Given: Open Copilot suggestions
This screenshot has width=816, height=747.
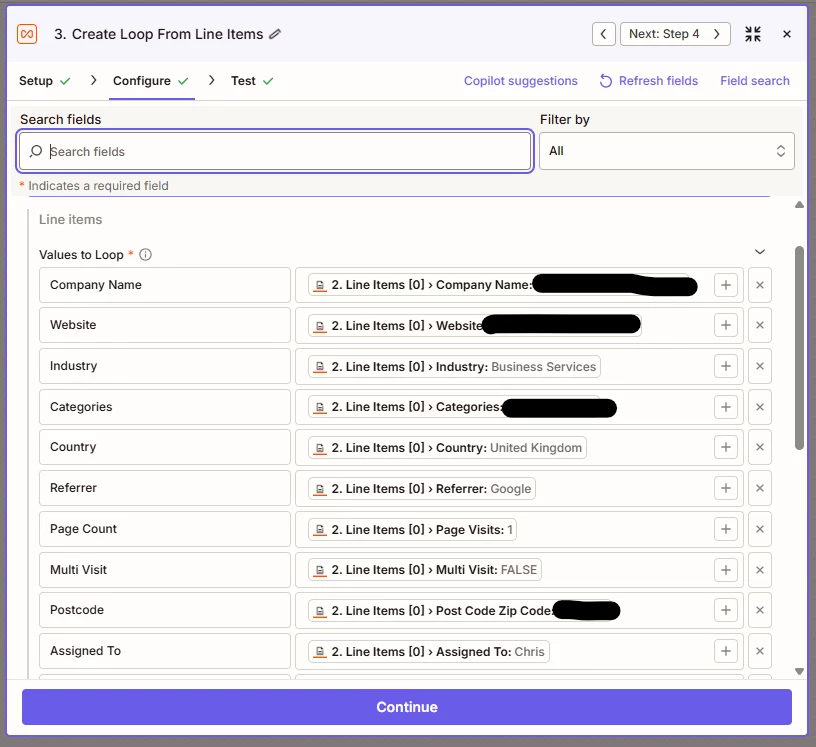Looking at the screenshot, I should pos(520,81).
